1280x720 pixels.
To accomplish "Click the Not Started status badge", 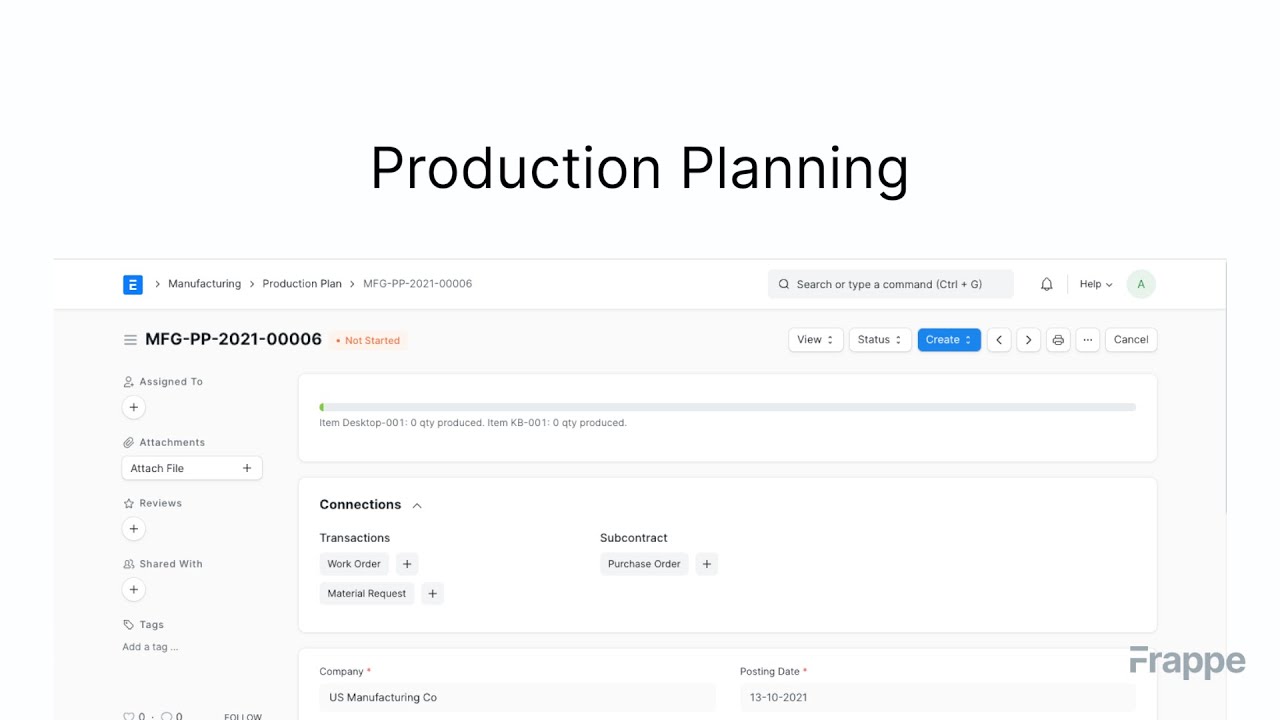I will click(368, 341).
